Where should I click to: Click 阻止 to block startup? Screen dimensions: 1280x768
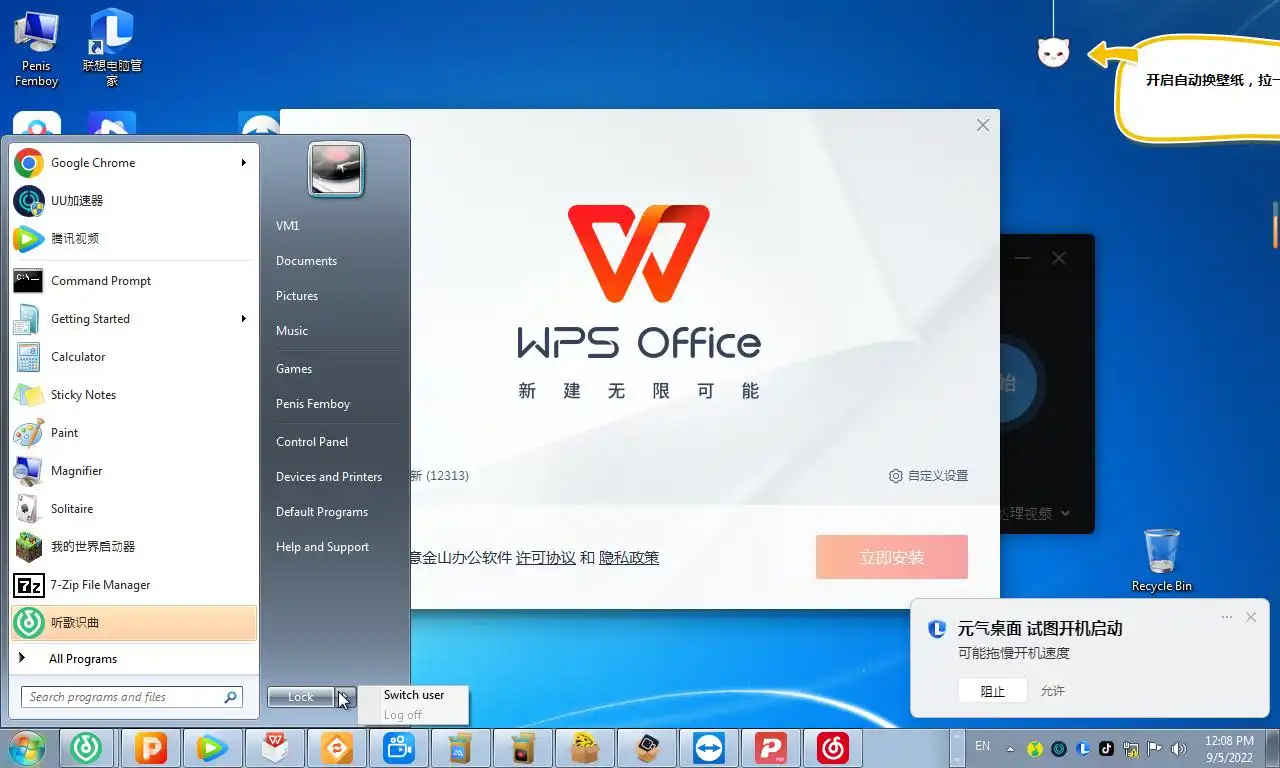(x=993, y=691)
